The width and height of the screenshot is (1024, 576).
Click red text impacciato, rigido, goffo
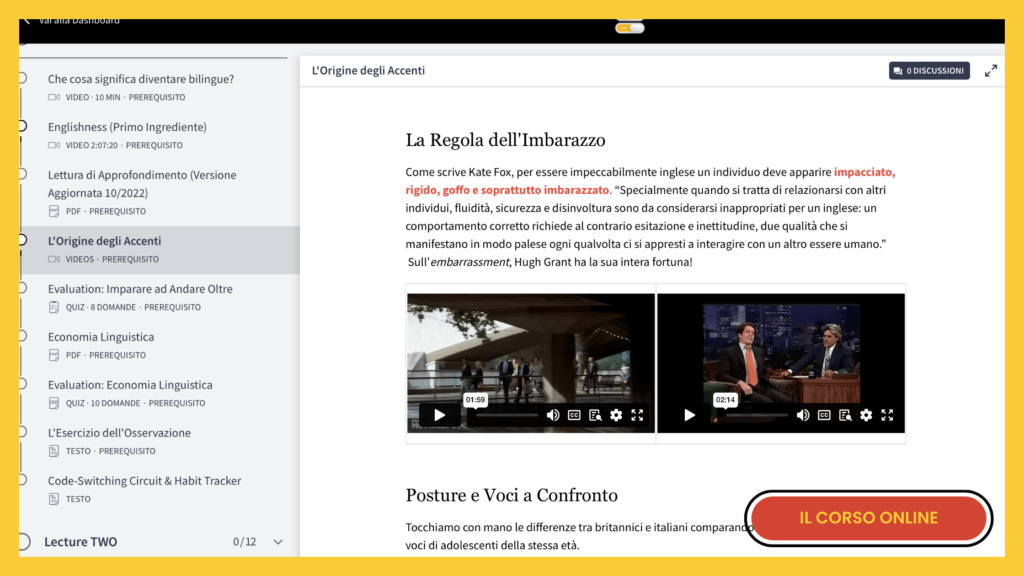(x=650, y=181)
